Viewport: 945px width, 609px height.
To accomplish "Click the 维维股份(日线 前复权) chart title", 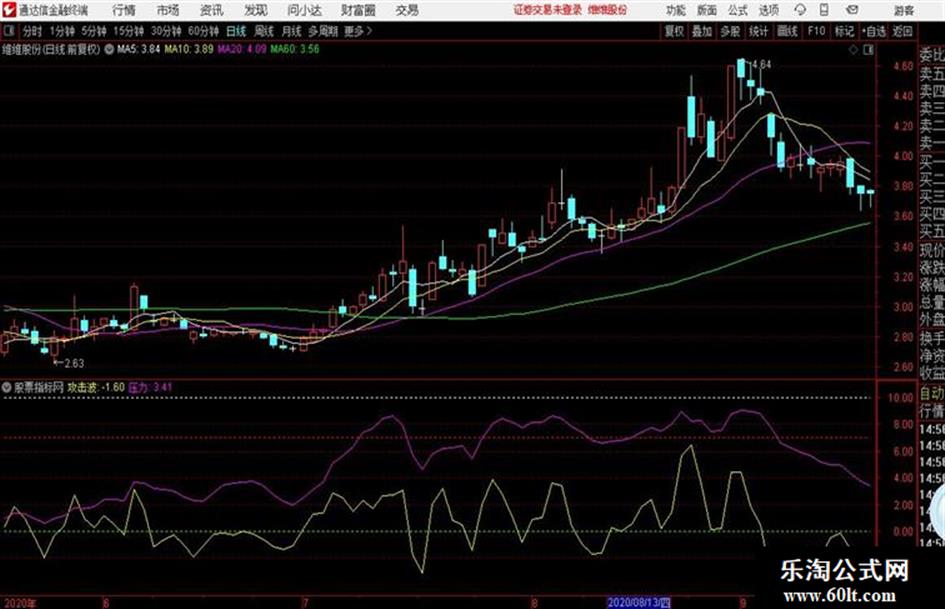I will (51, 49).
